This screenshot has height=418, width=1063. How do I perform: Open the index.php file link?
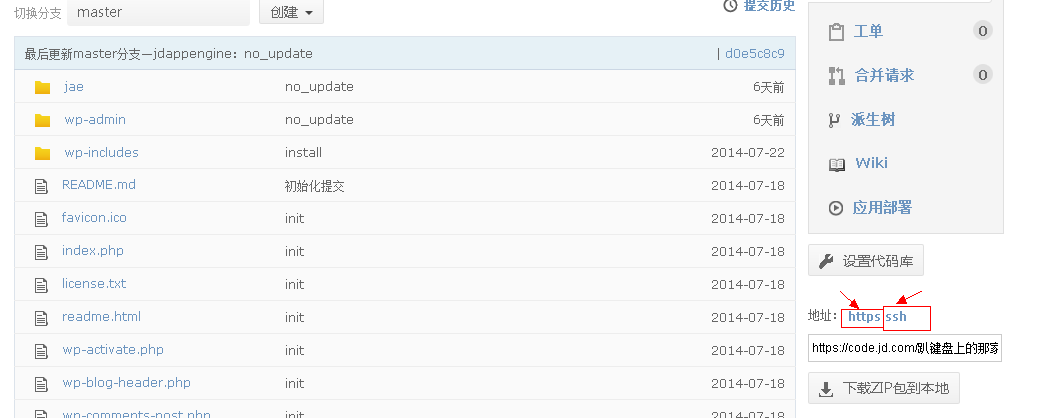(x=92, y=251)
